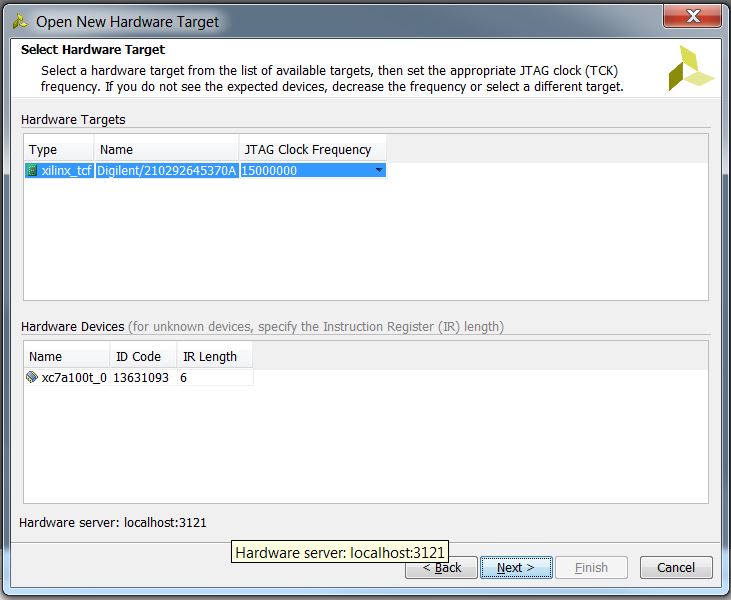Viewport: 731px width, 600px height.
Task: Click the IR Length value field
Action: (215, 377)
